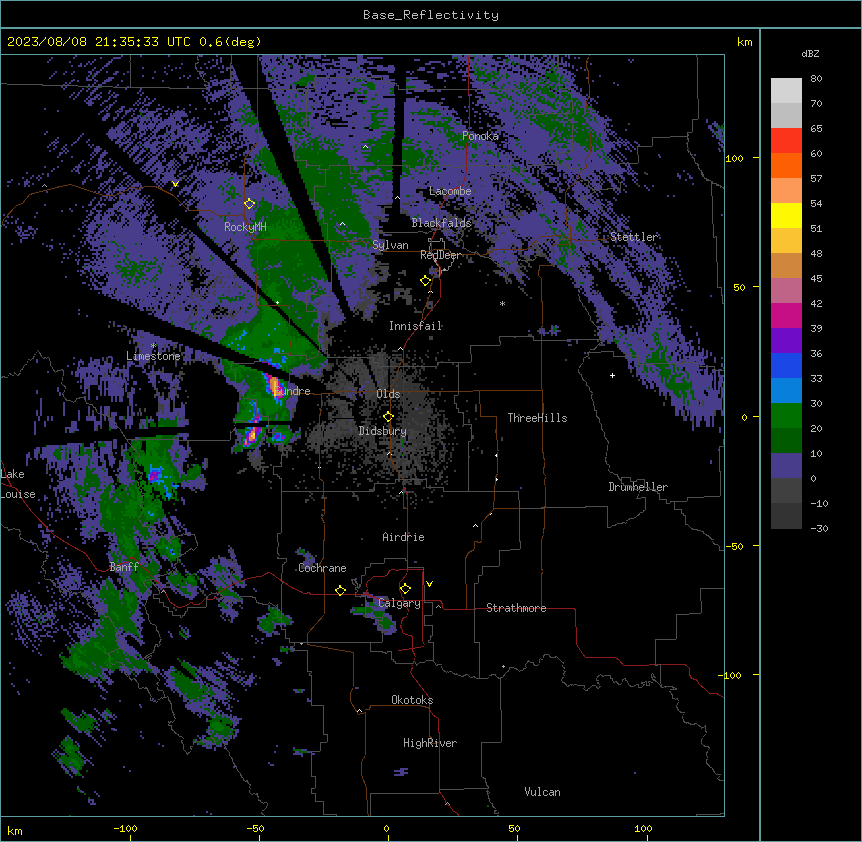
Task: Click the -100 tick label on the bottom axis
Action: 126,828
